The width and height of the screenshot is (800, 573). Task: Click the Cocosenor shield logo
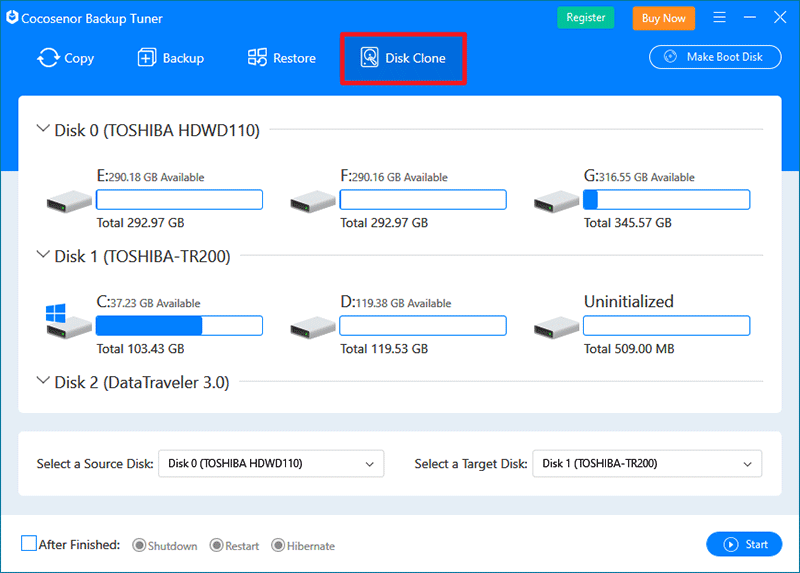(12, 17)
